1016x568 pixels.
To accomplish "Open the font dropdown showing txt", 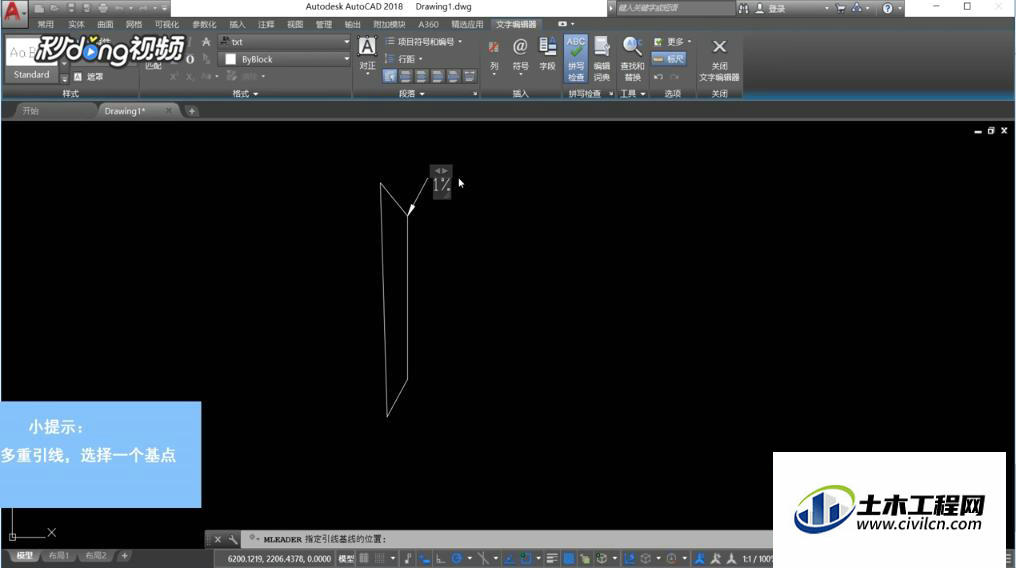I will click(284, 41).
